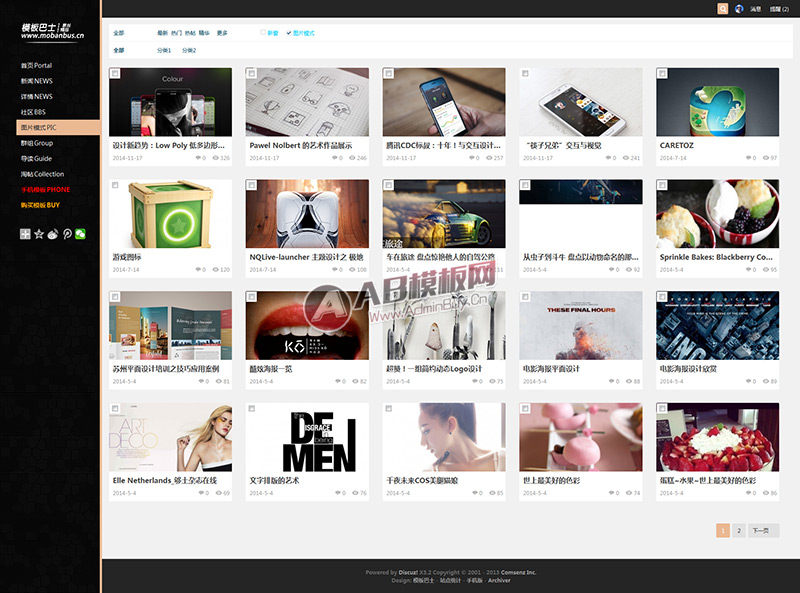Click the Tencent Weibo icon in sidebar
The image size is (800, 593).
coord(67,233)
